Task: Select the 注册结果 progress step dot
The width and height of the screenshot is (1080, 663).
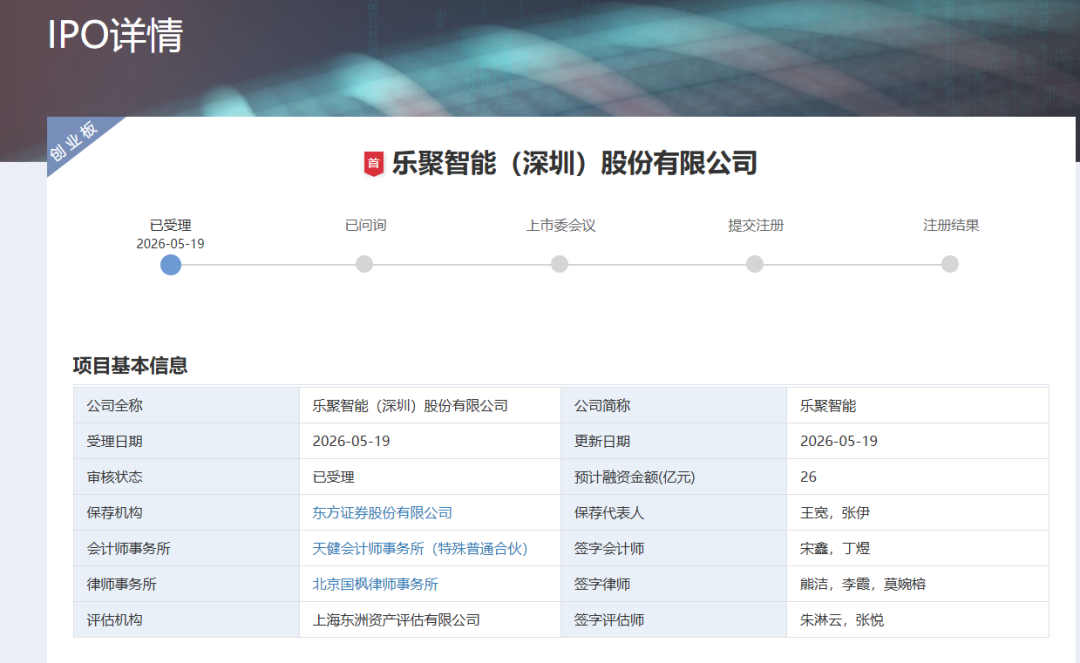Action: pyautogui.click(x=950, y=264)
